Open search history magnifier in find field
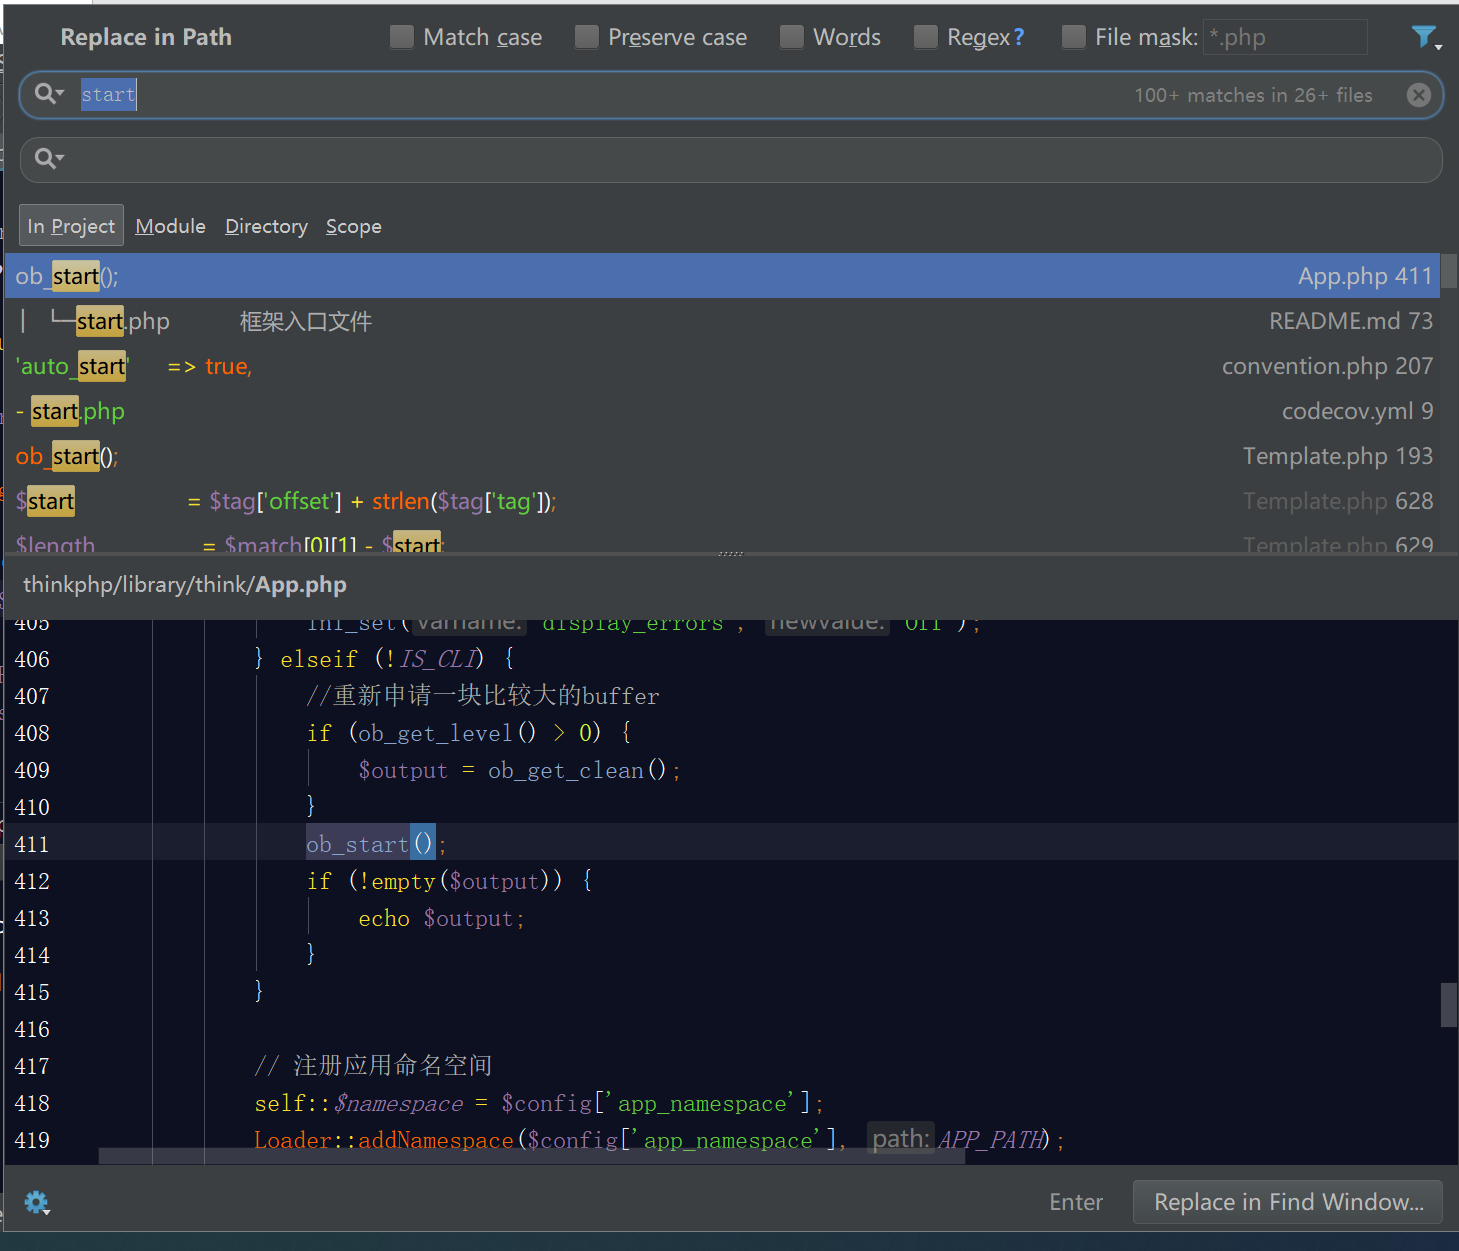Image resolution: width=1459 pixels, height=1251 pixels. tap(48, 94)
